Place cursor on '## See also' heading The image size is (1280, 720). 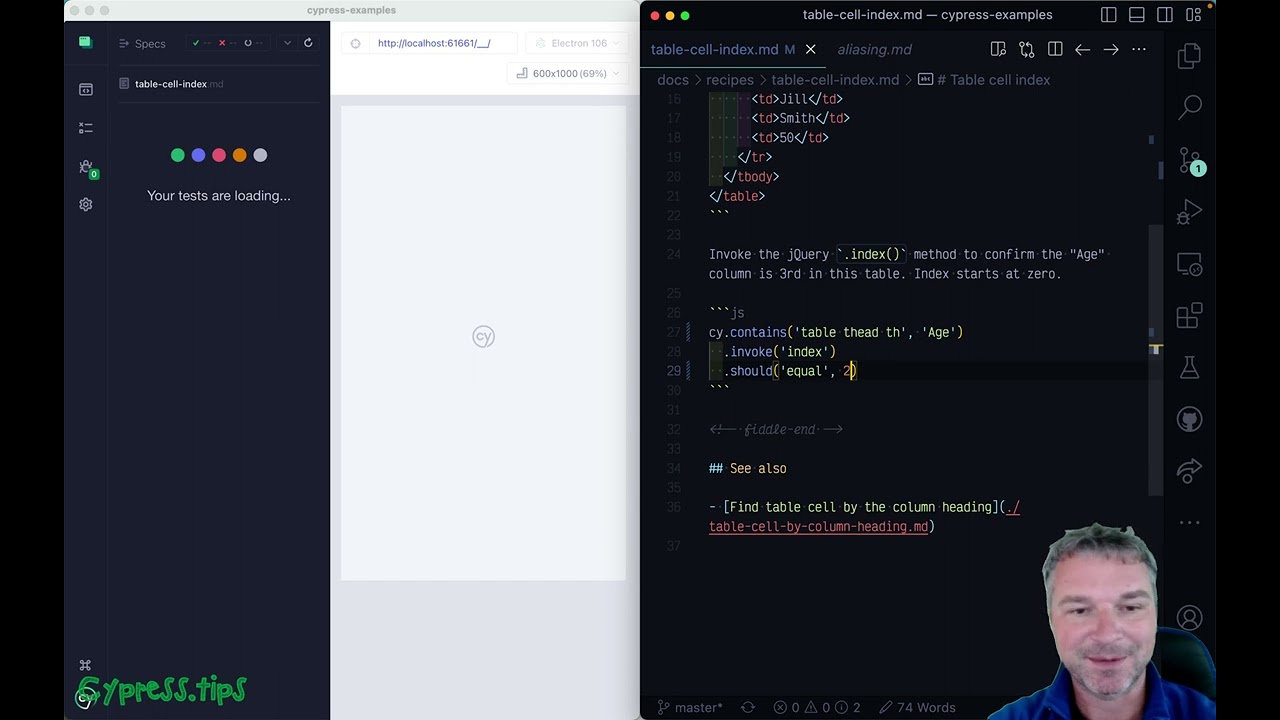(x=748, y=468)
